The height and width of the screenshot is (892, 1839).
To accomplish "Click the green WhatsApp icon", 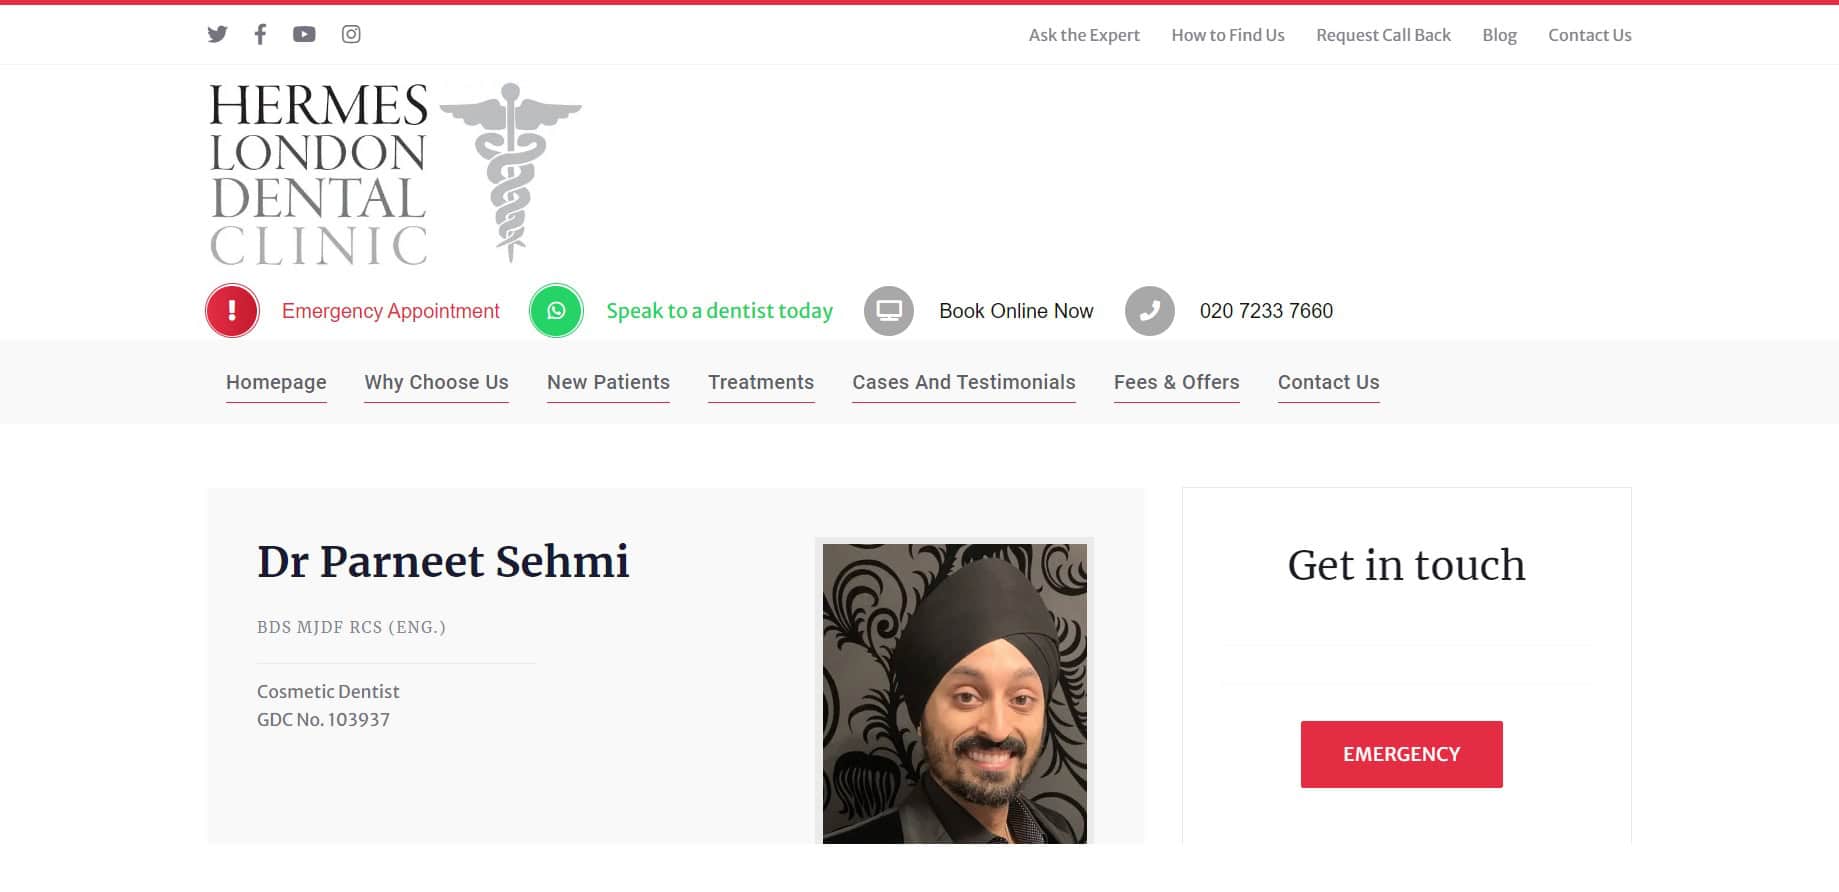I will coord(556,311).
